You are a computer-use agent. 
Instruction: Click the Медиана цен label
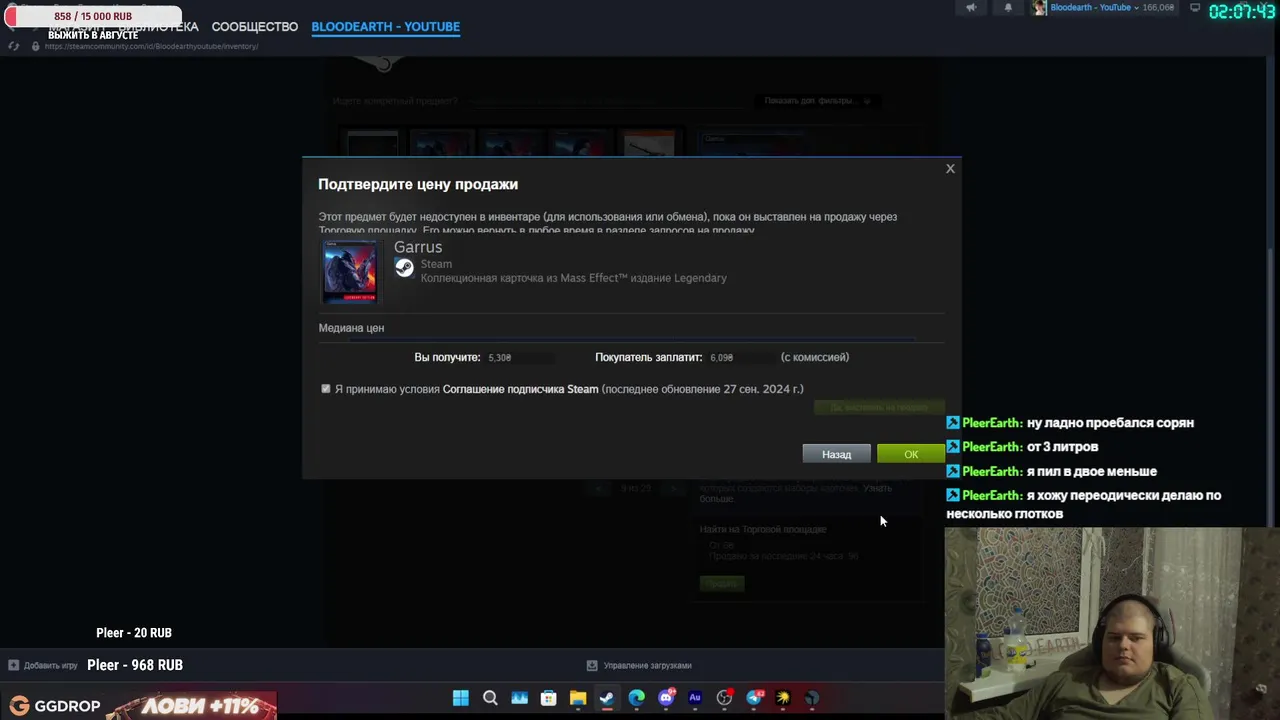pyautogui.click(x=351, y=328)
